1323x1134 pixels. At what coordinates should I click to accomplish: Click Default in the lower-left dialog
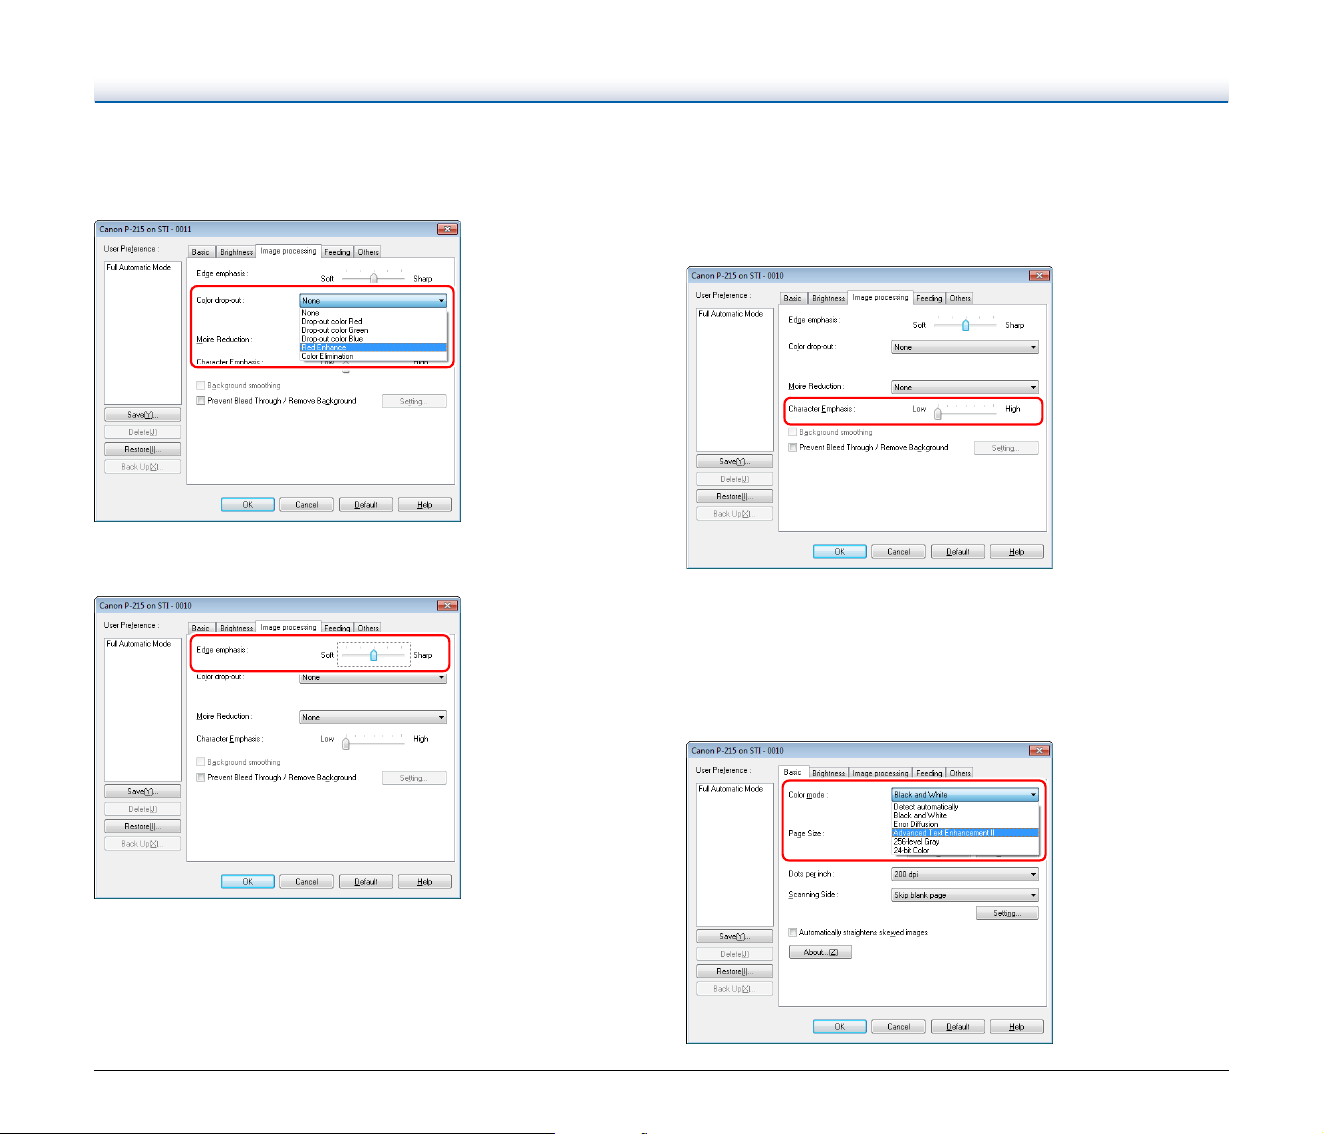pyautogui.click(x=366, y=882)
